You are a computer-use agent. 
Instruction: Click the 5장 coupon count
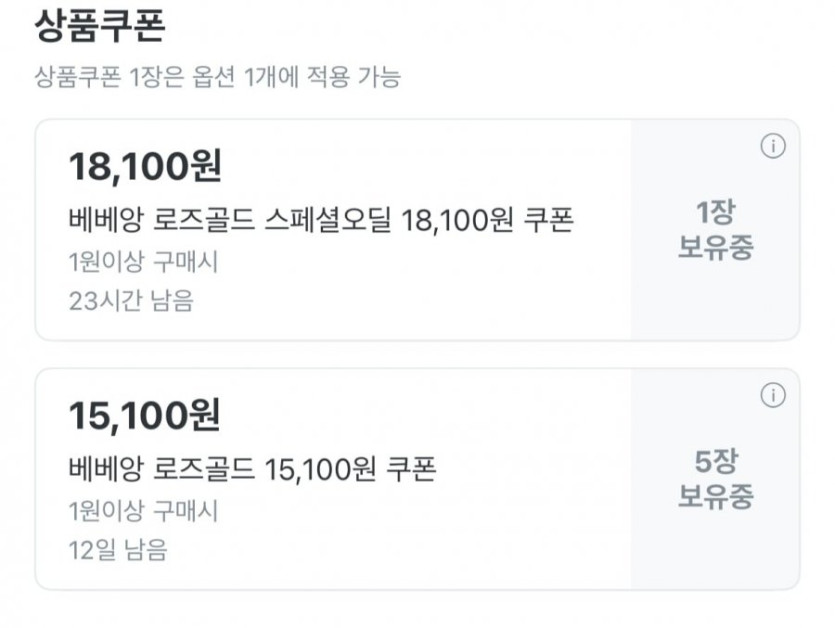click(x=715, y=461)
